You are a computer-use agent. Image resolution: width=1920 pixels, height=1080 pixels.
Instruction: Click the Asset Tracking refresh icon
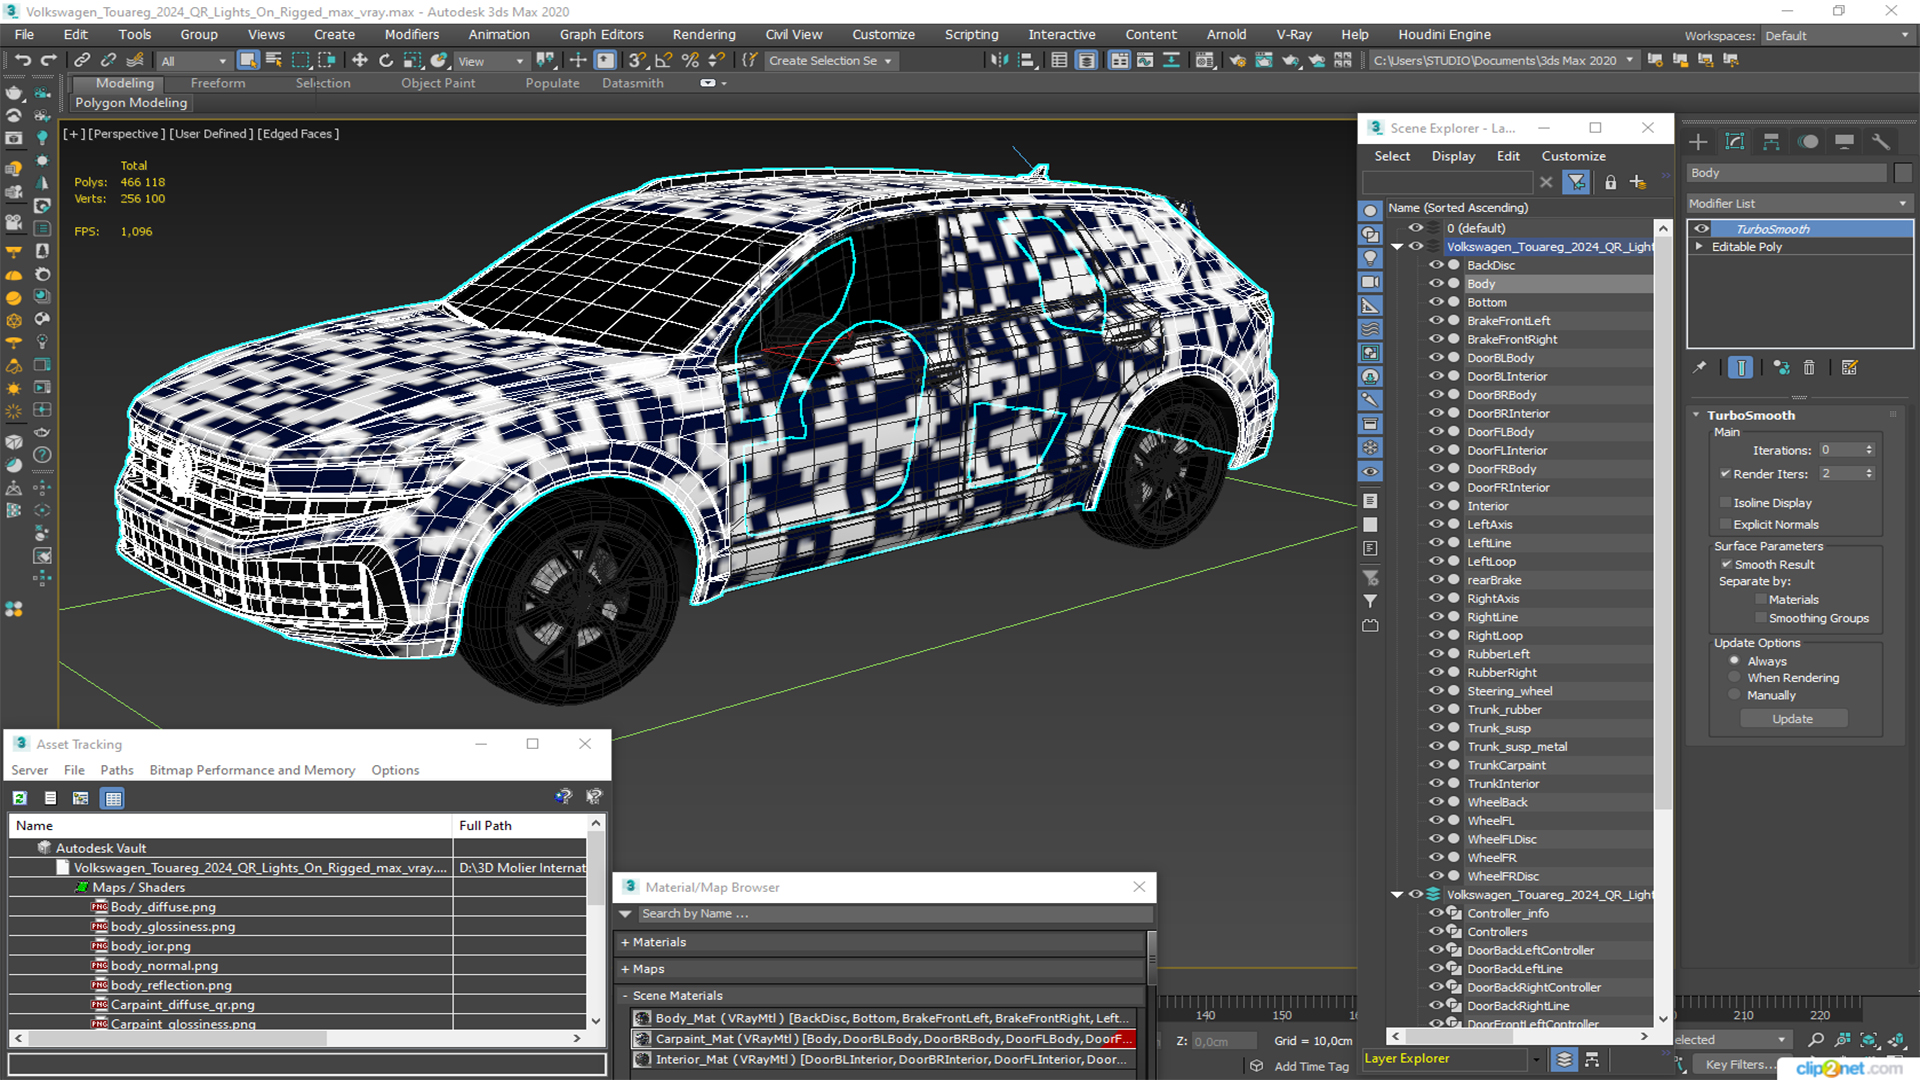coord(20,798)
